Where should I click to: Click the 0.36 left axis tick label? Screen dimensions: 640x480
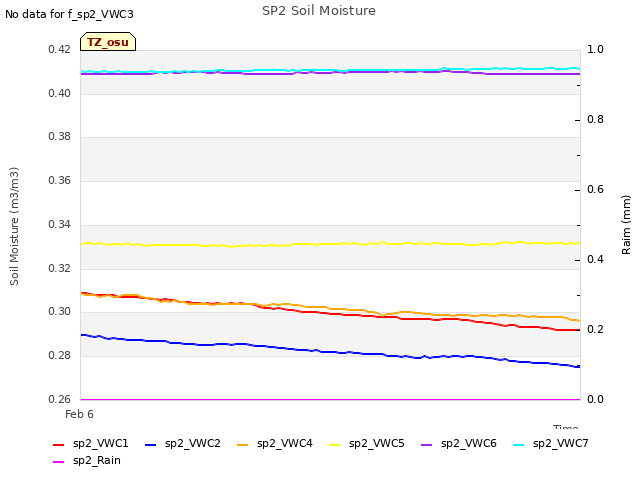tap(60, 180)
